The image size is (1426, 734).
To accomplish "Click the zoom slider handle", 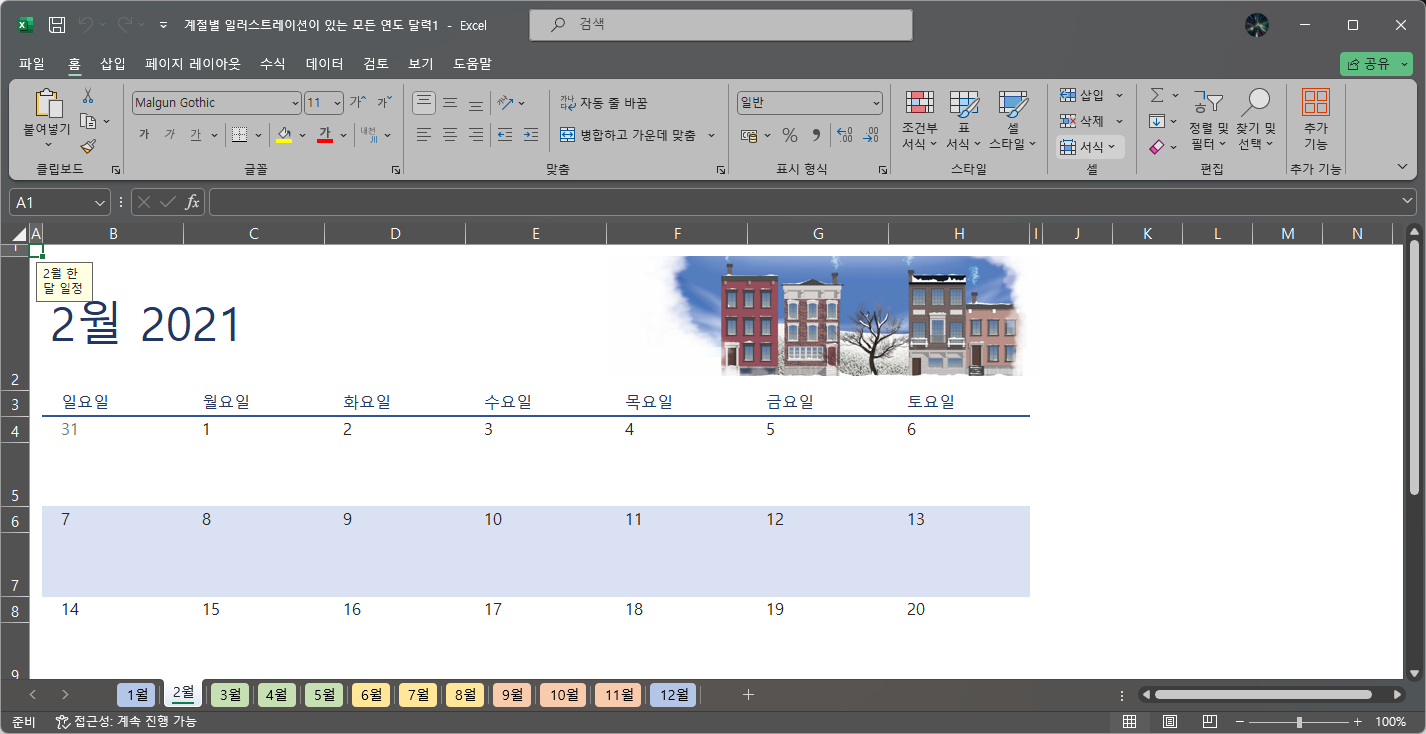I will 1299,722.
